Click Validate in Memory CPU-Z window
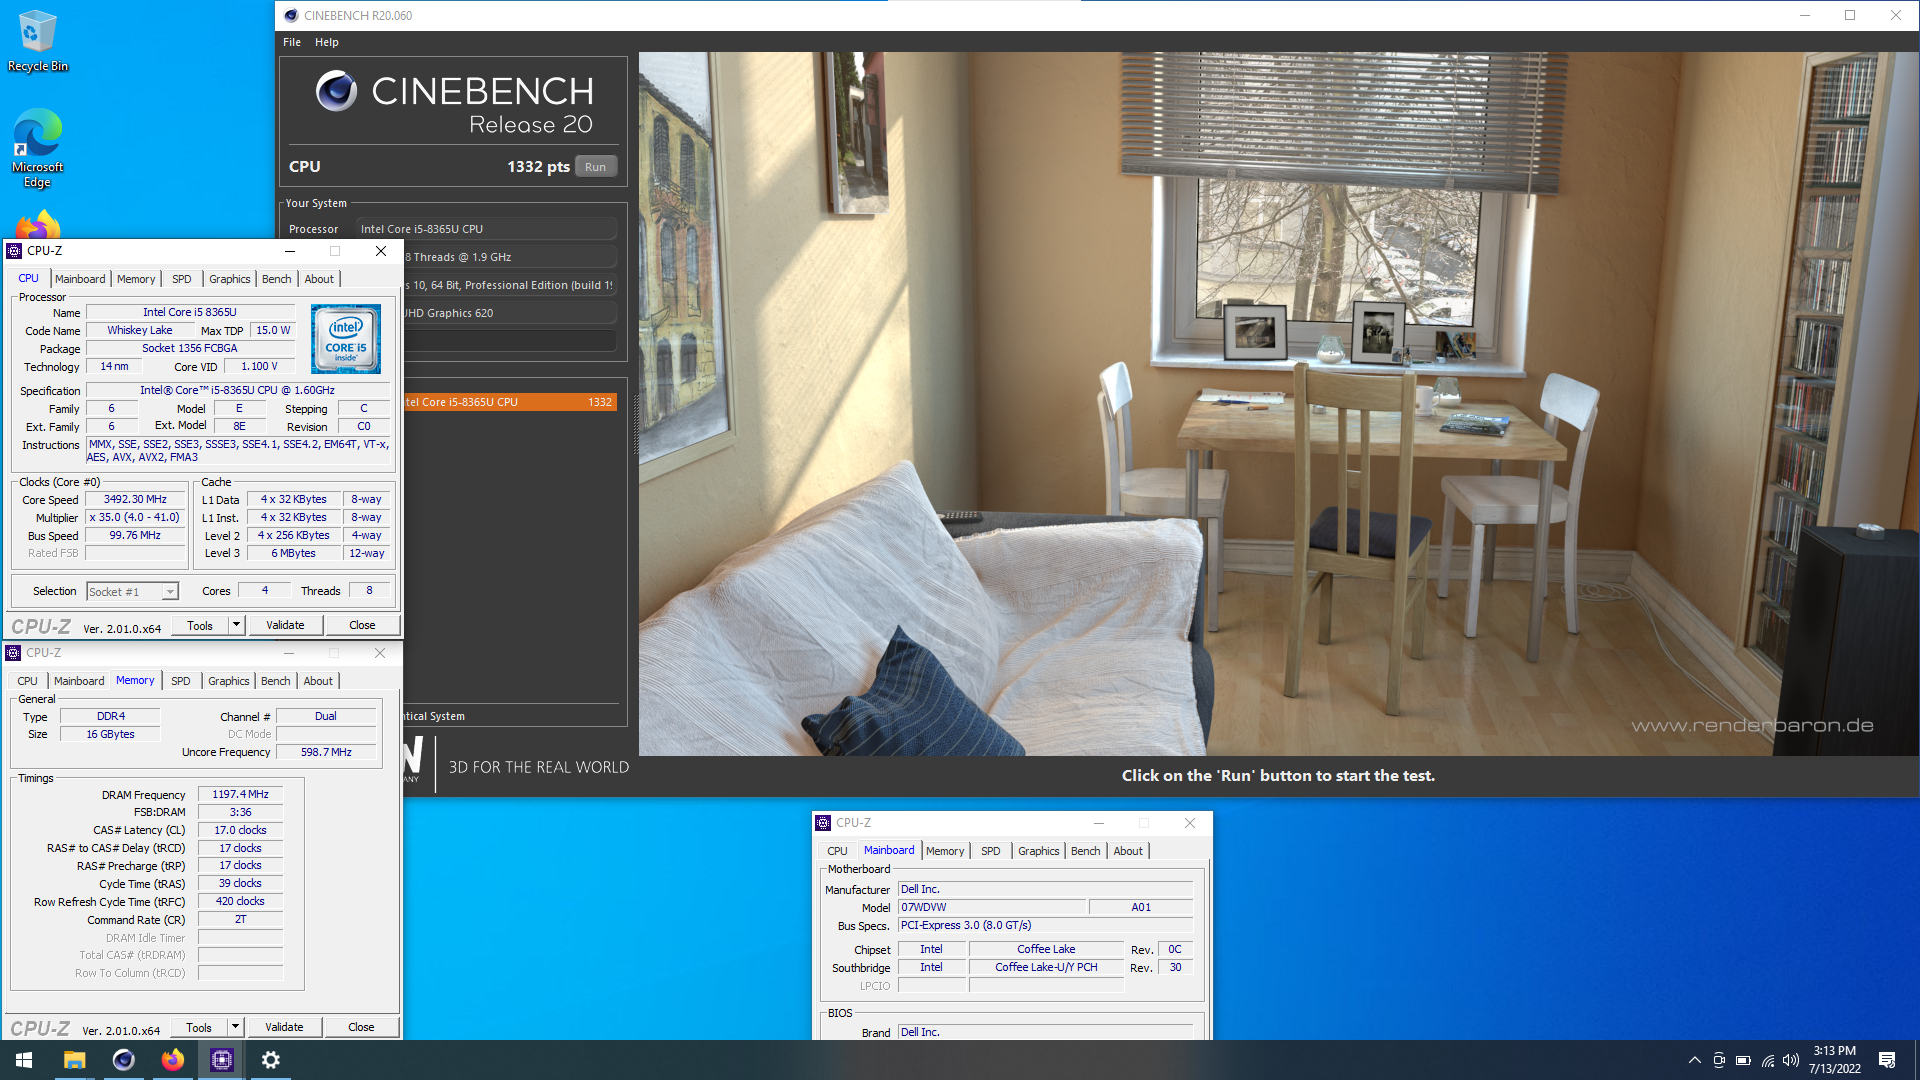This screenshot has width=1920, height=1080. pos(284,1028)
